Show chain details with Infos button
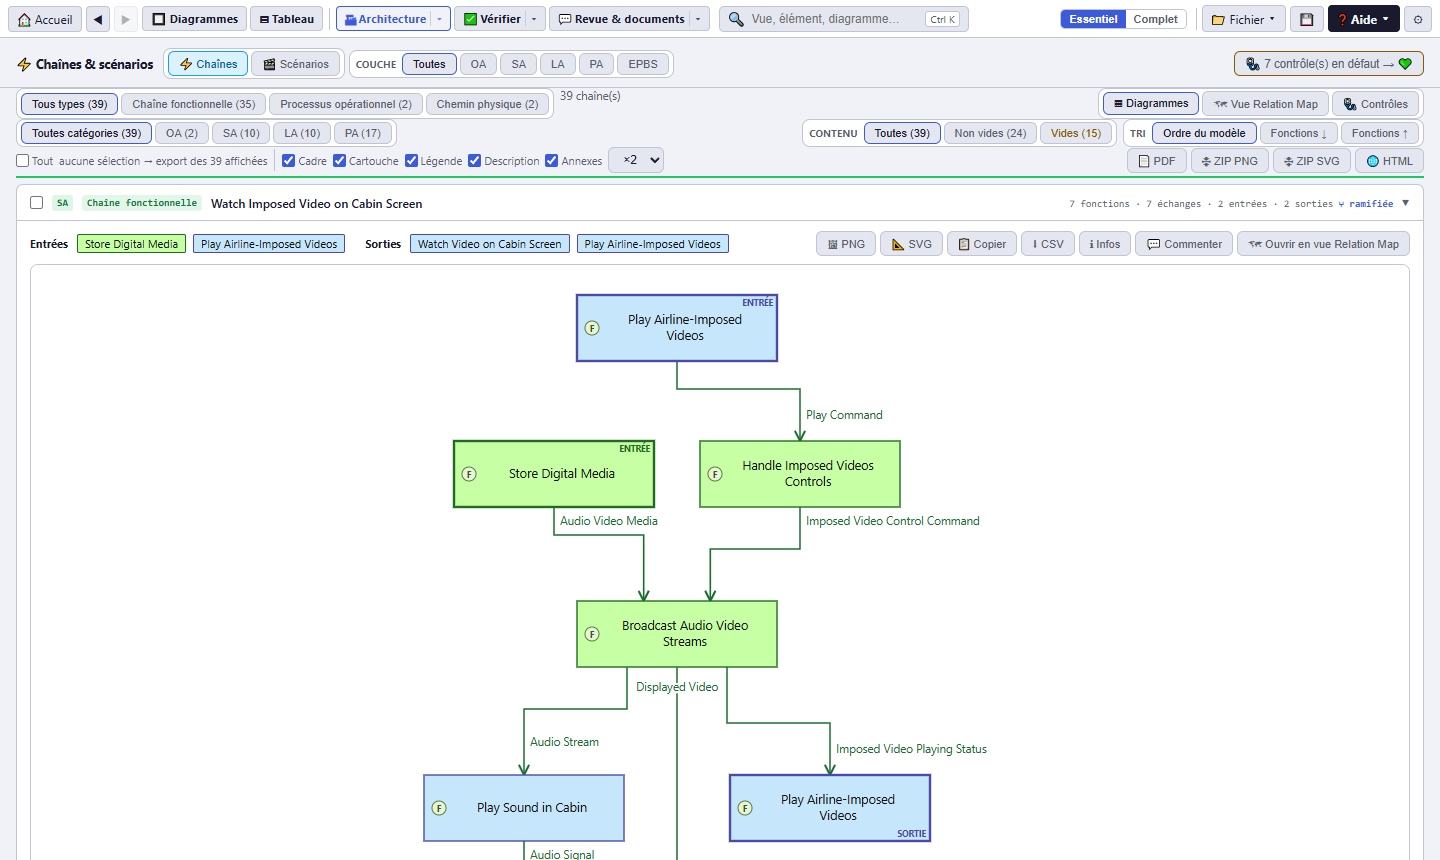This screenshot has width=1440, height=860. 1105,244
